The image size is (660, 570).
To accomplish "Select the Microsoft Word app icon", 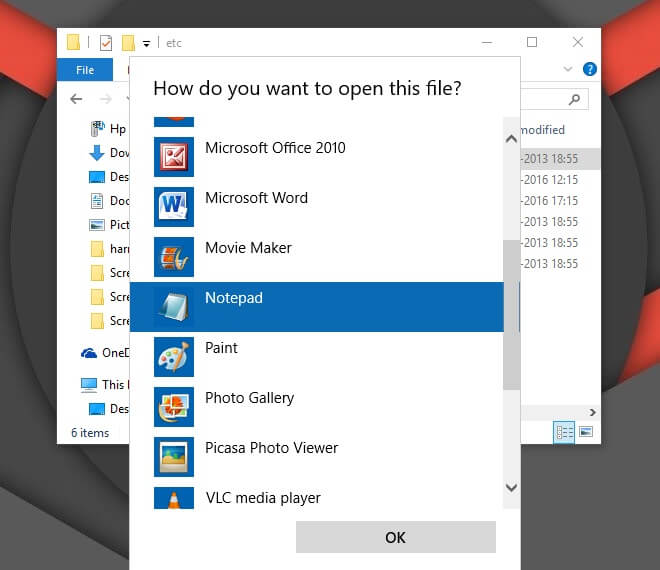I will (x=174, y=207).
